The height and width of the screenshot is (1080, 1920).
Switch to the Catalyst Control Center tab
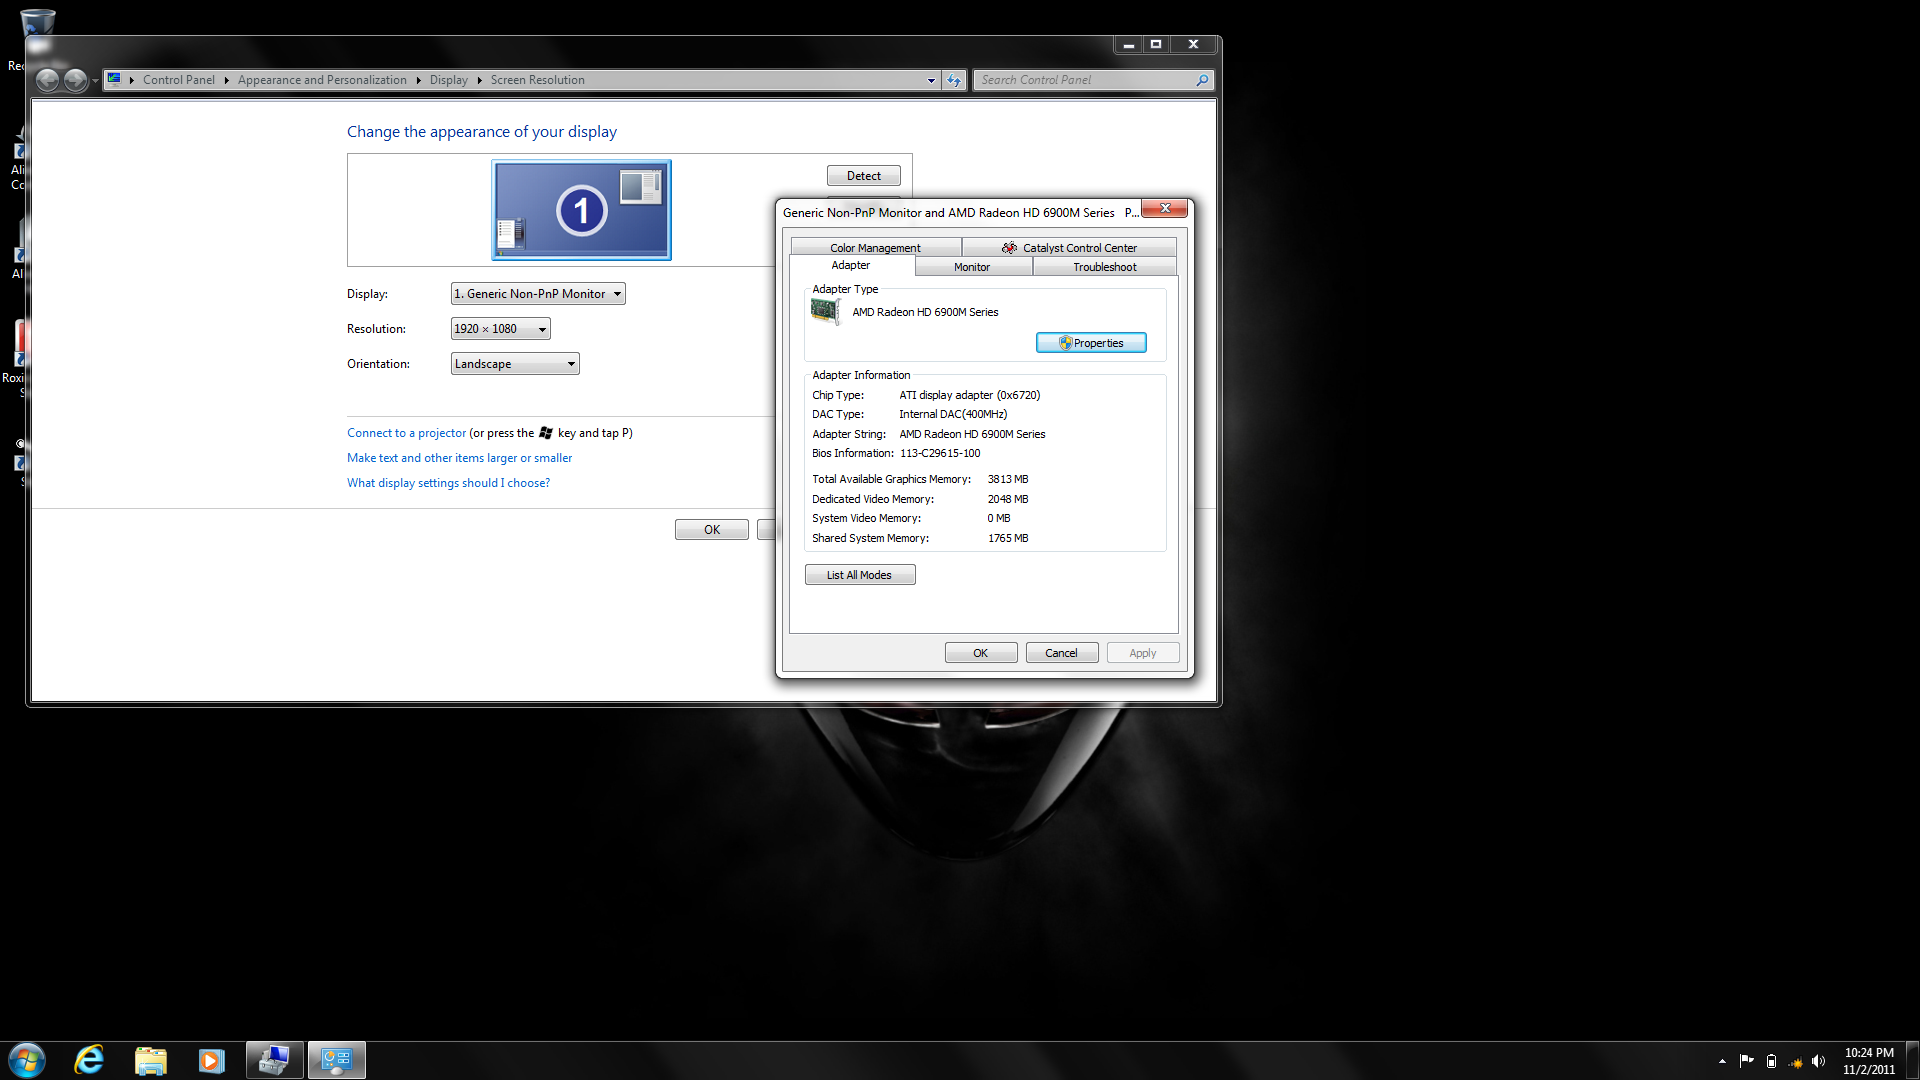coord(1069,248)
